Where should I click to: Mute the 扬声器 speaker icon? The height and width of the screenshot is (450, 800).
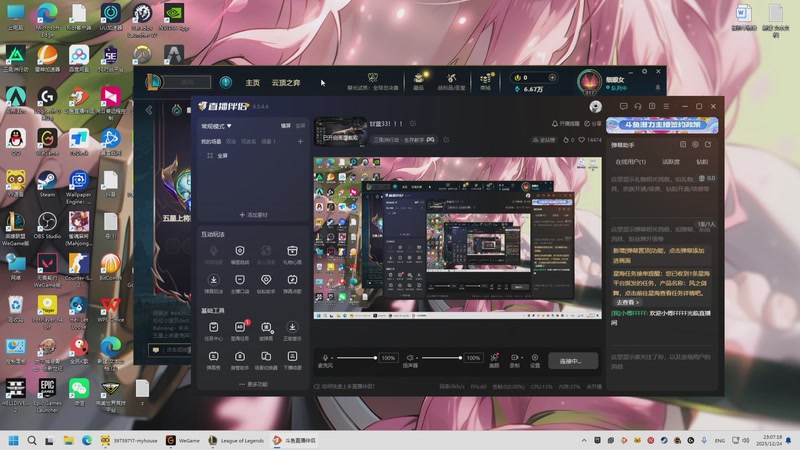point(410,358)
